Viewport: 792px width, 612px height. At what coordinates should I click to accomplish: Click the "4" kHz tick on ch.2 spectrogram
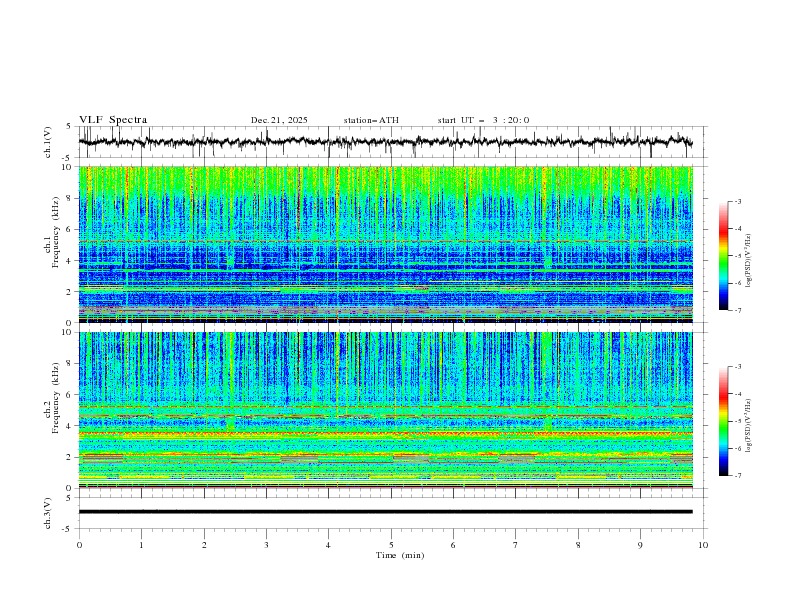[x=69, y=426]
